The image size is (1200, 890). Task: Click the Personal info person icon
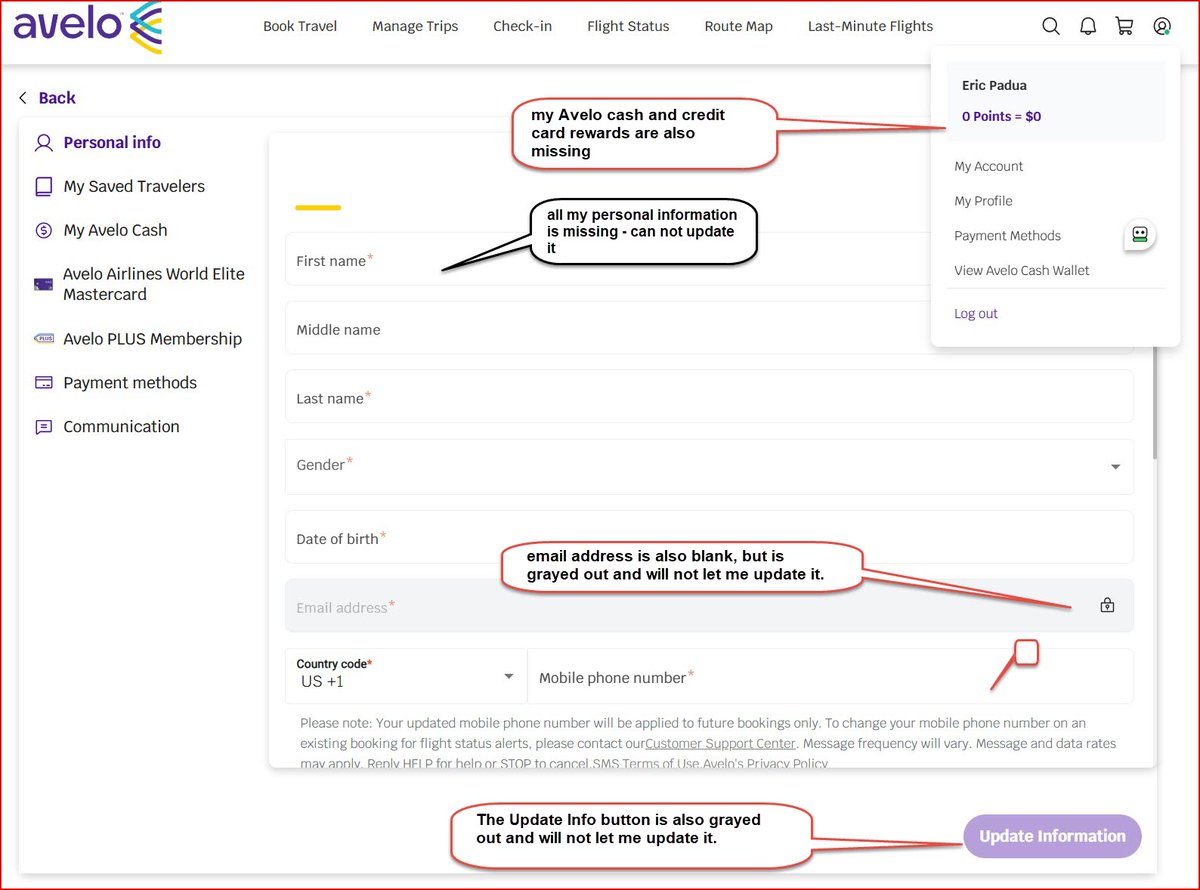(43, 143)
